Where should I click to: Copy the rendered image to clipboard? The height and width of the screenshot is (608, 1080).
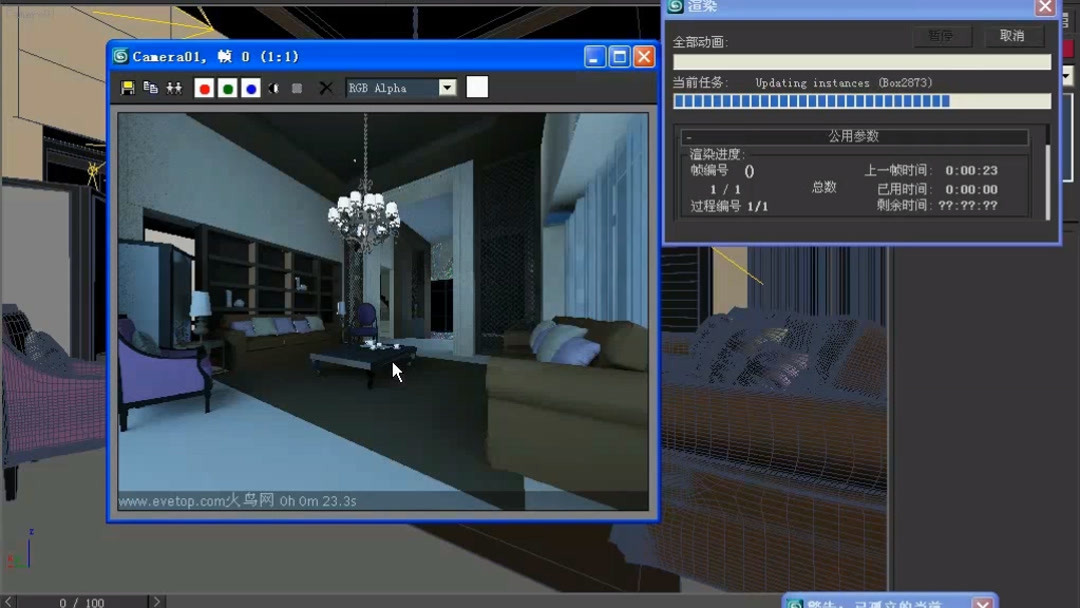pos(150,88)
